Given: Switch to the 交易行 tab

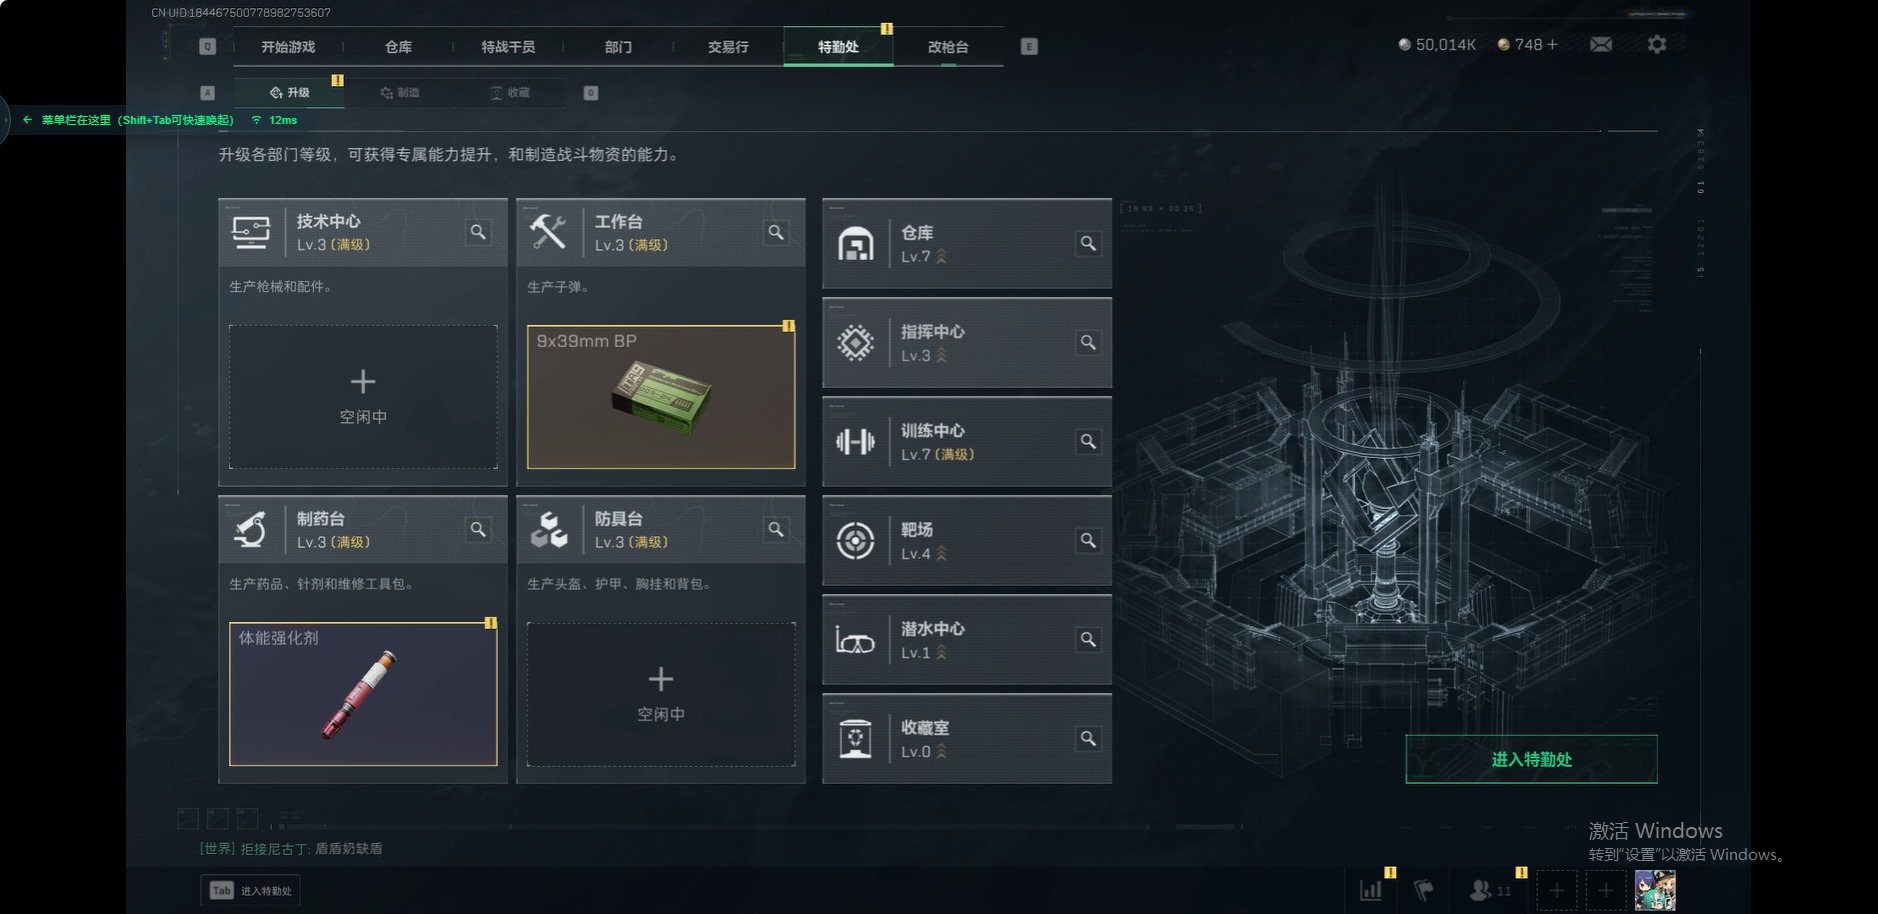Looking at the screenshot, I should (728, 47).
